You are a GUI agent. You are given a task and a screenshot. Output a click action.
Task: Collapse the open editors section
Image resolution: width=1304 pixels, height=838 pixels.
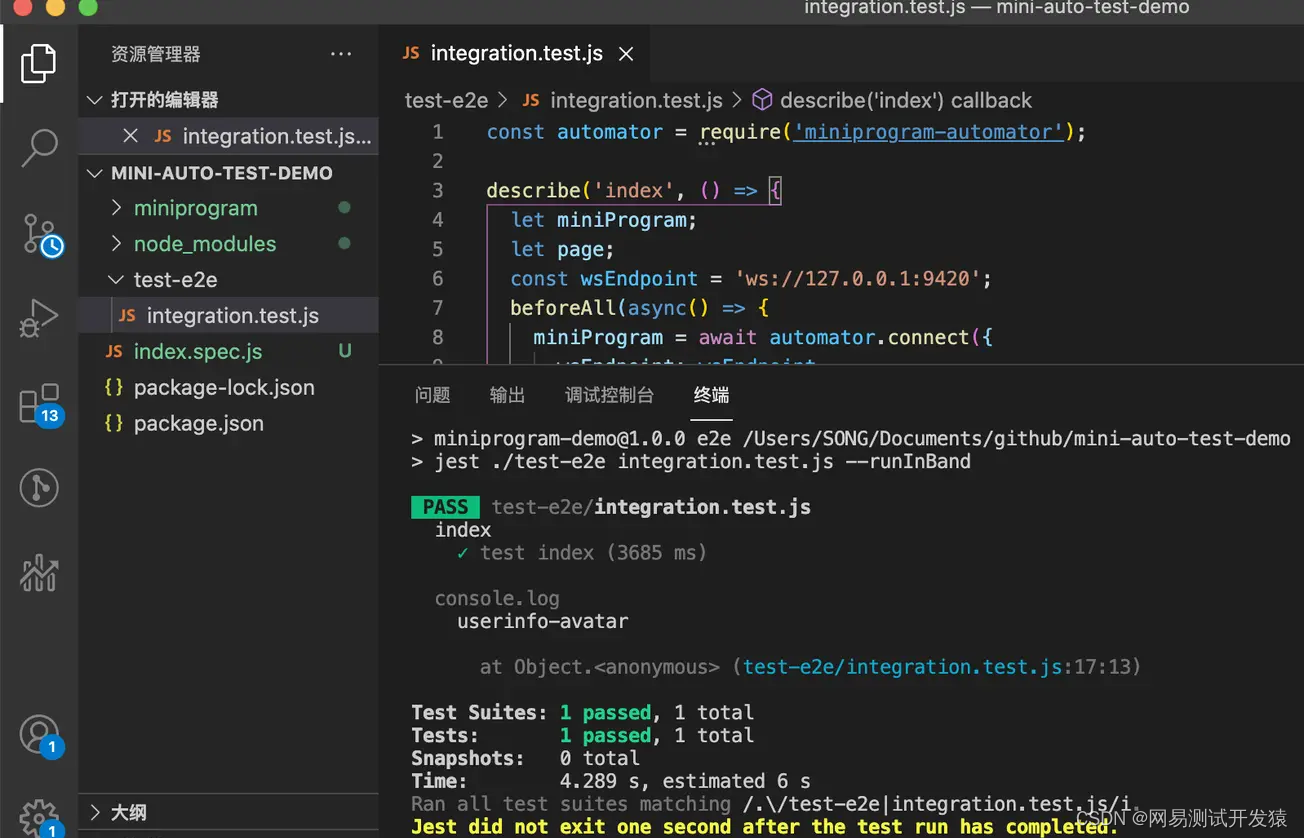[95, 100]
